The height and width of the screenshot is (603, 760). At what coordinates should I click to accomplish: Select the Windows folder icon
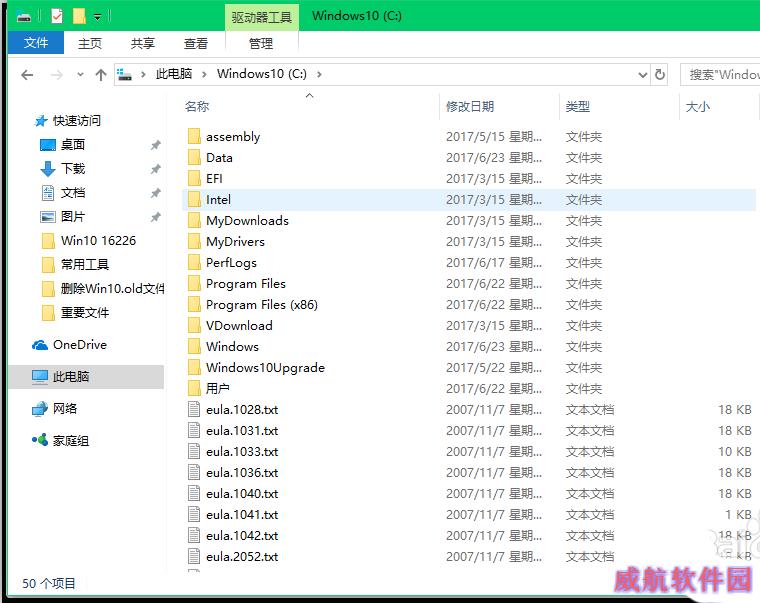coord(194,347)
